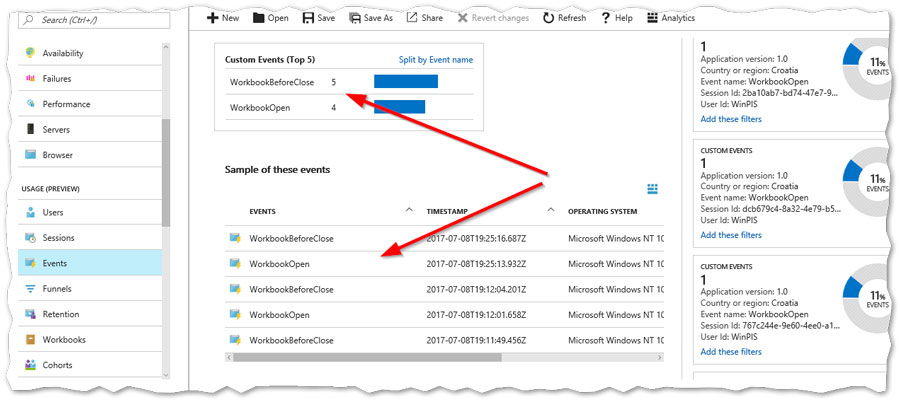Refresh the events view
900x401 pixels.
pyautogui.click(x=565, y=18)
